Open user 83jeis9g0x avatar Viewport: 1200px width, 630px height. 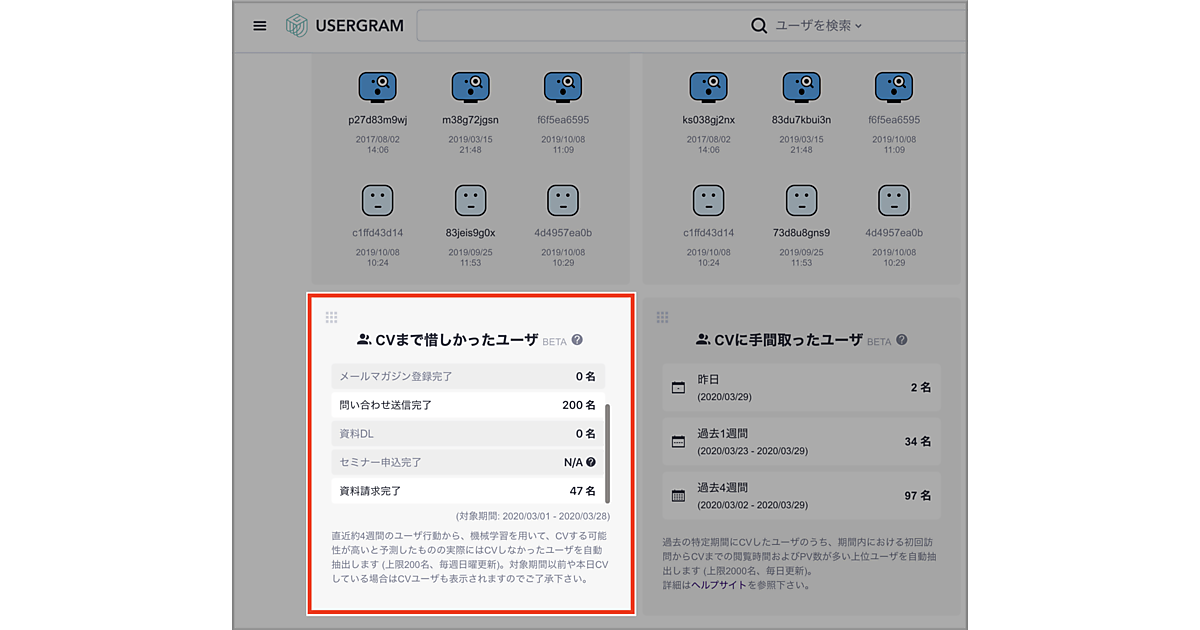[x=470, y=201]
